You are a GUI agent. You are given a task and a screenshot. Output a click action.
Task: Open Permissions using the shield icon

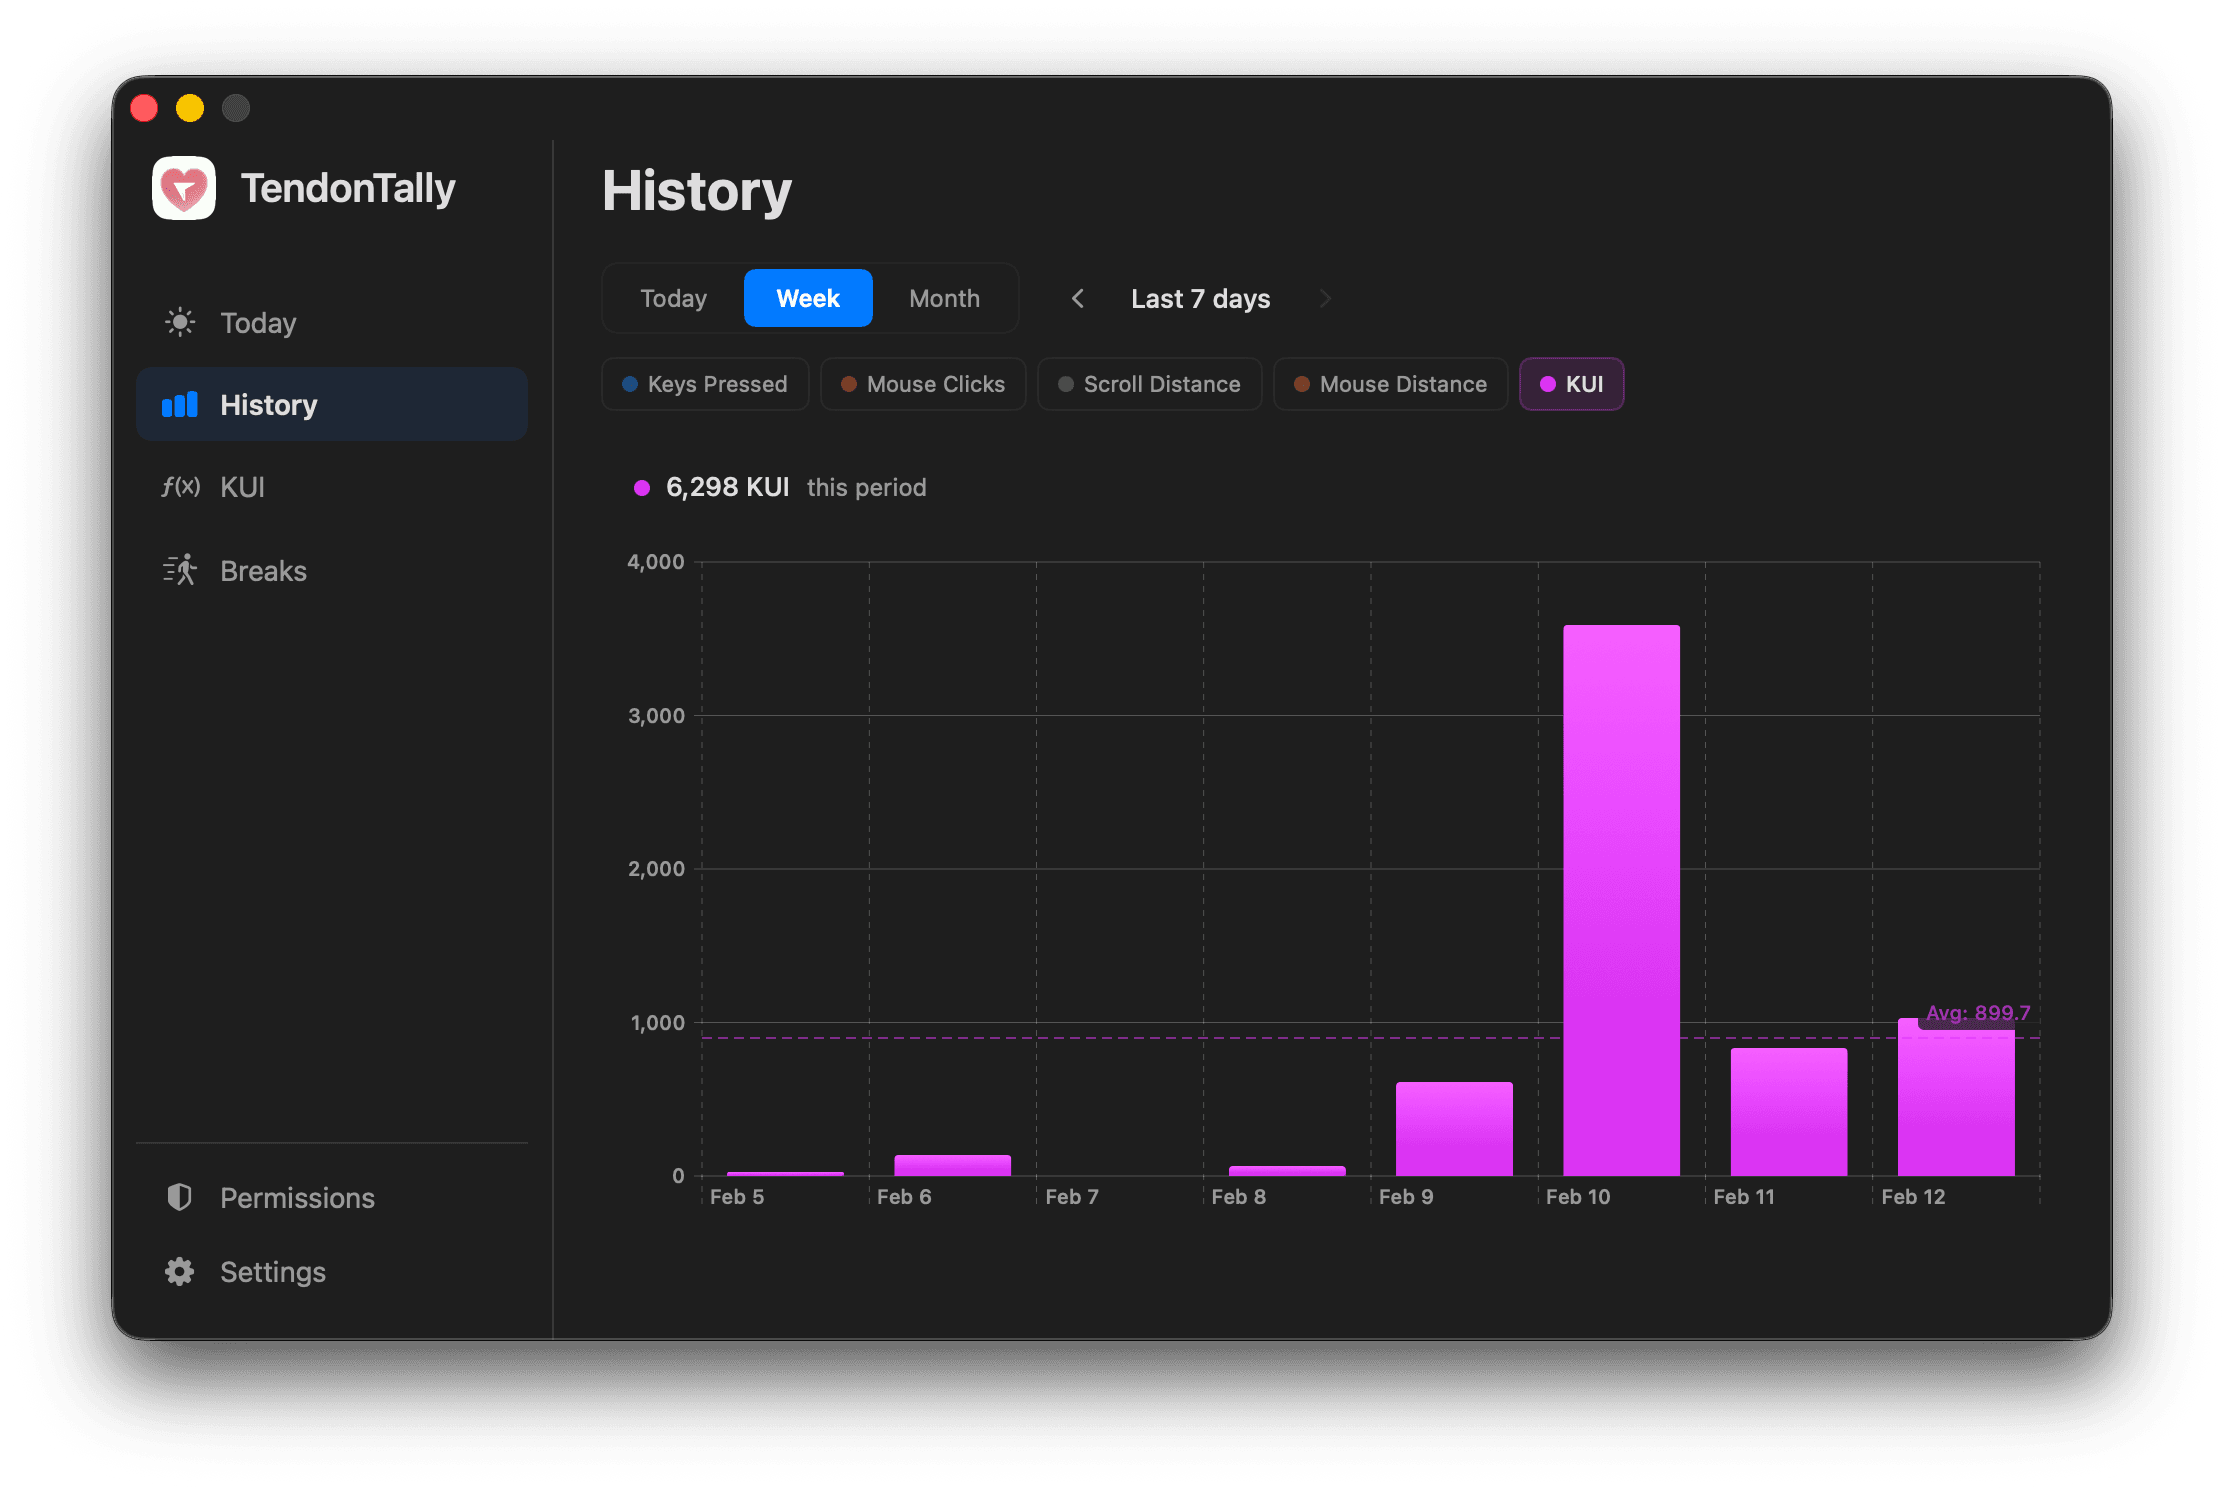(179, 1197)
